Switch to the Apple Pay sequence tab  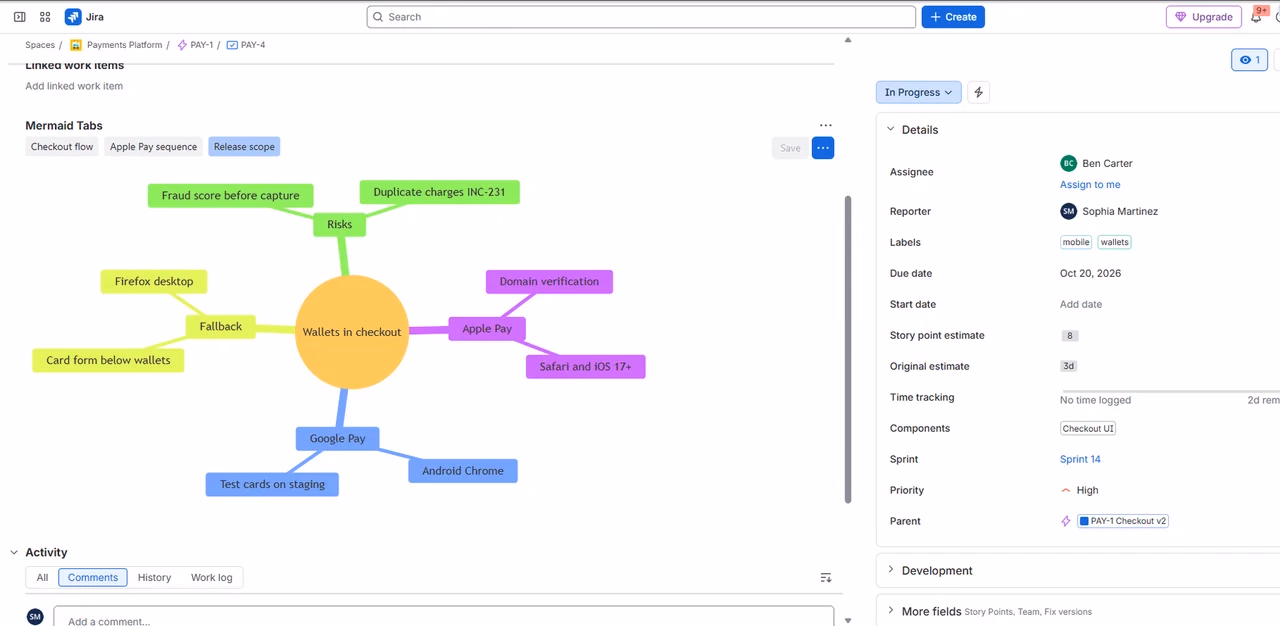click(153, 147)
